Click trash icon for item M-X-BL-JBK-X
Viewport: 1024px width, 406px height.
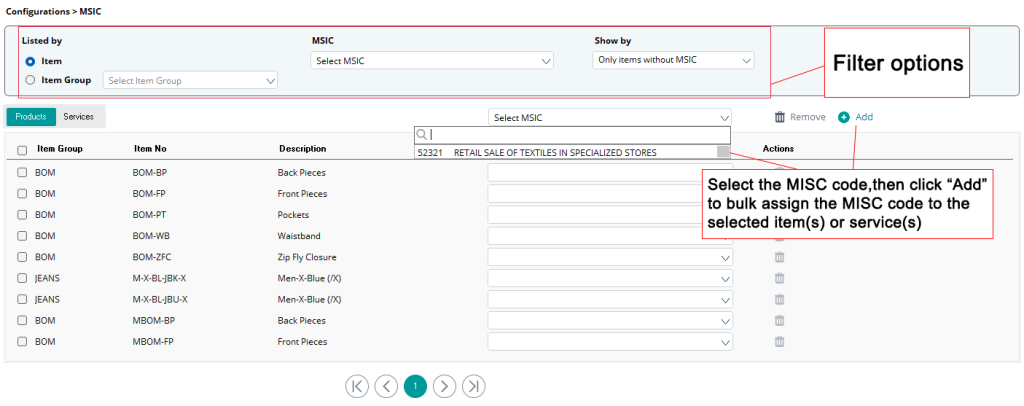(x=779, y=278)
